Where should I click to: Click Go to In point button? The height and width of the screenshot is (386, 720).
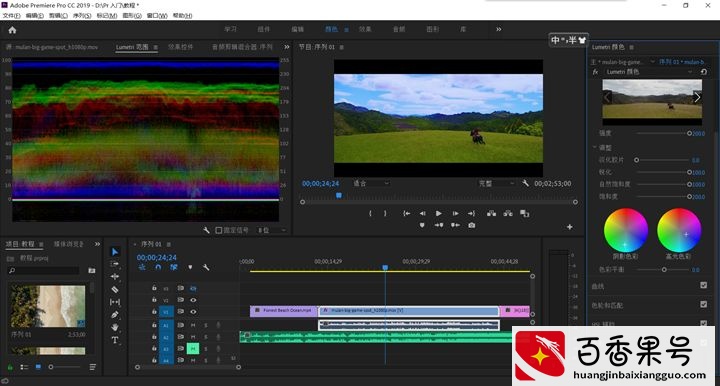(x=406, y=213)
